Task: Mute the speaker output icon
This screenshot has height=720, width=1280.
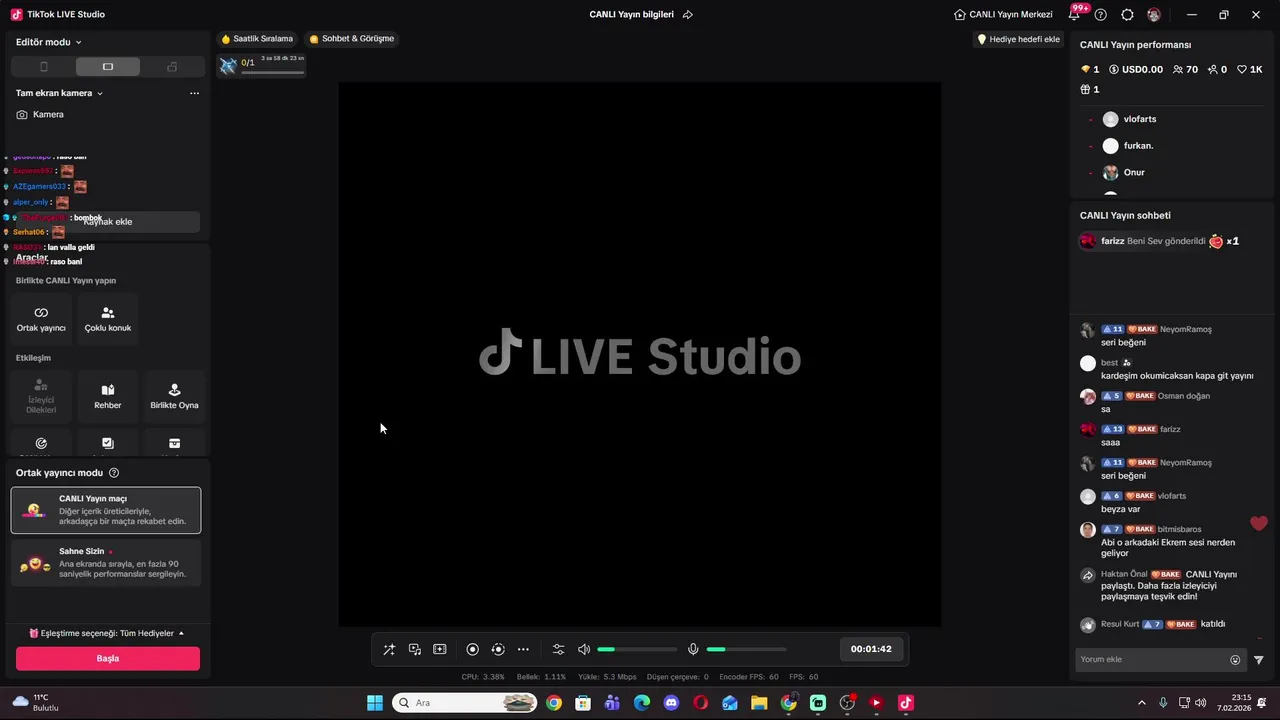Action: (584, 649)
